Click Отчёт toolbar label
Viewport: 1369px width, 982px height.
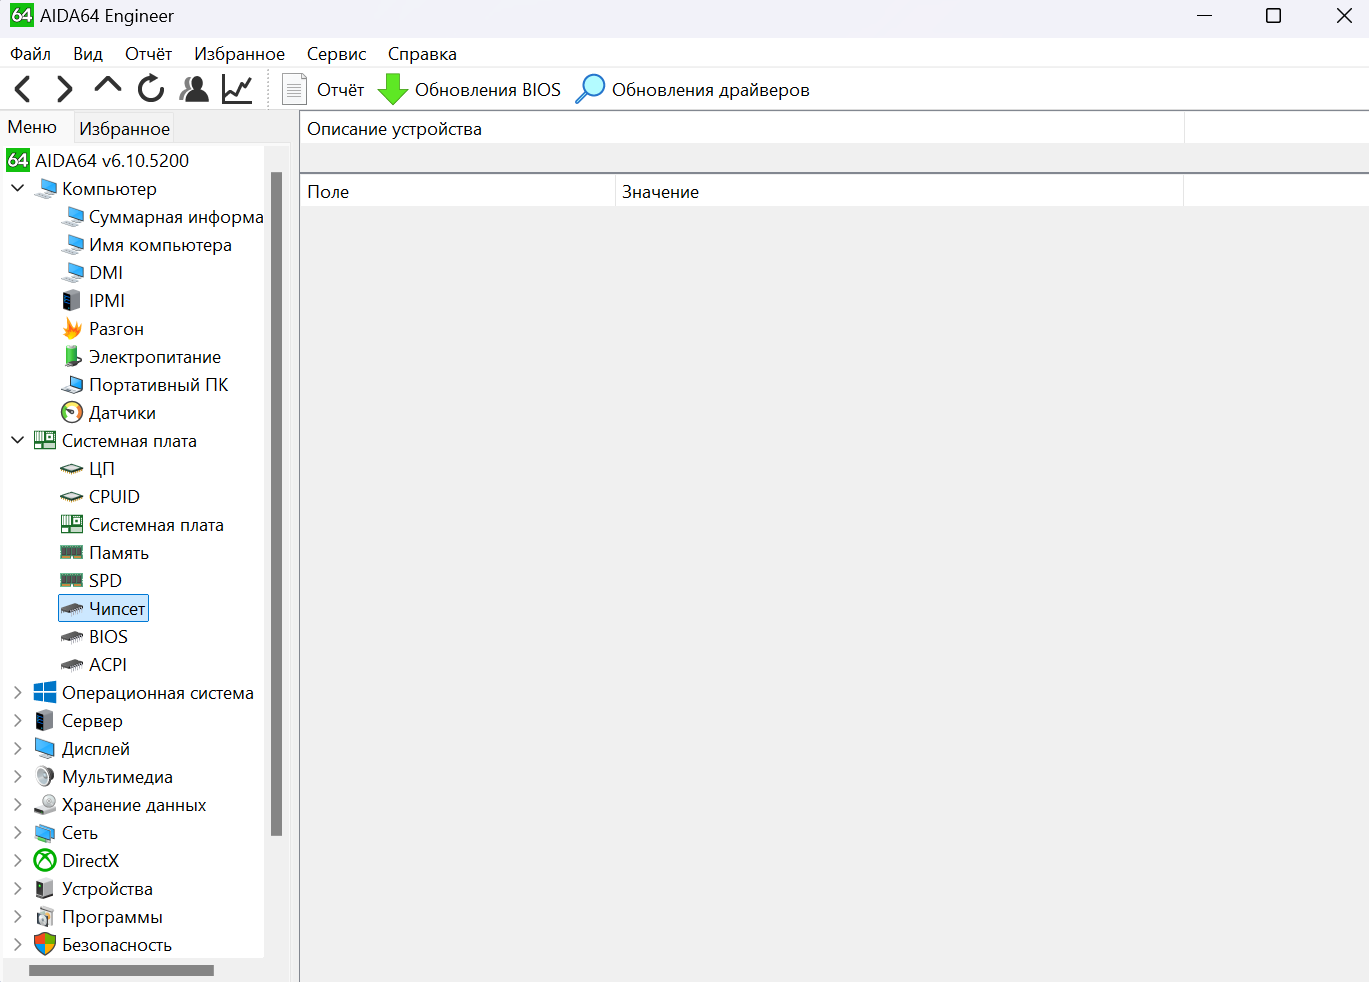(x=341, y=90)
